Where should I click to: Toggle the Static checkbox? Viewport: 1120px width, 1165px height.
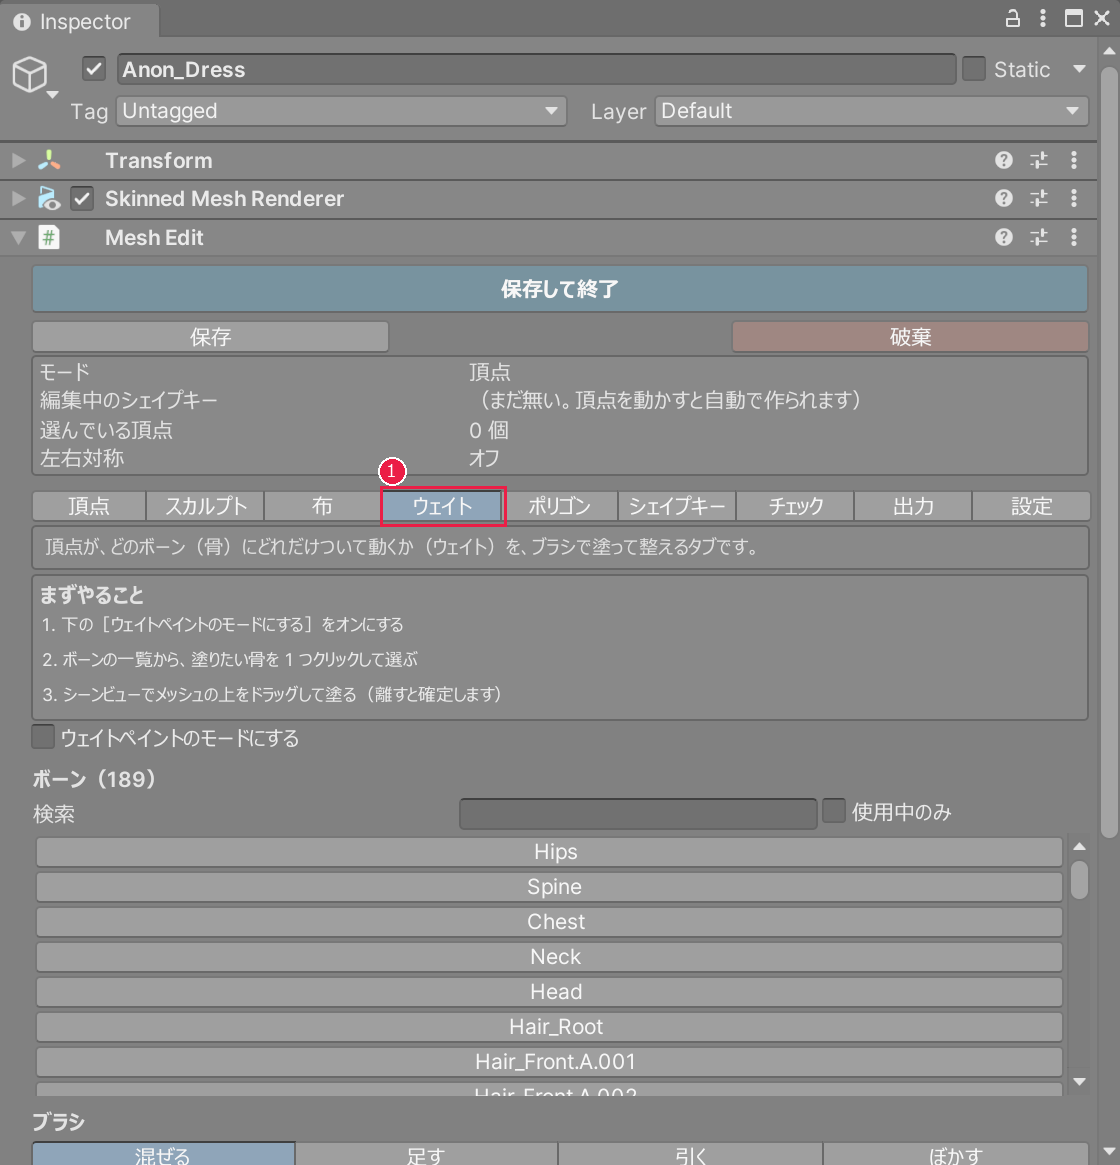974,69
